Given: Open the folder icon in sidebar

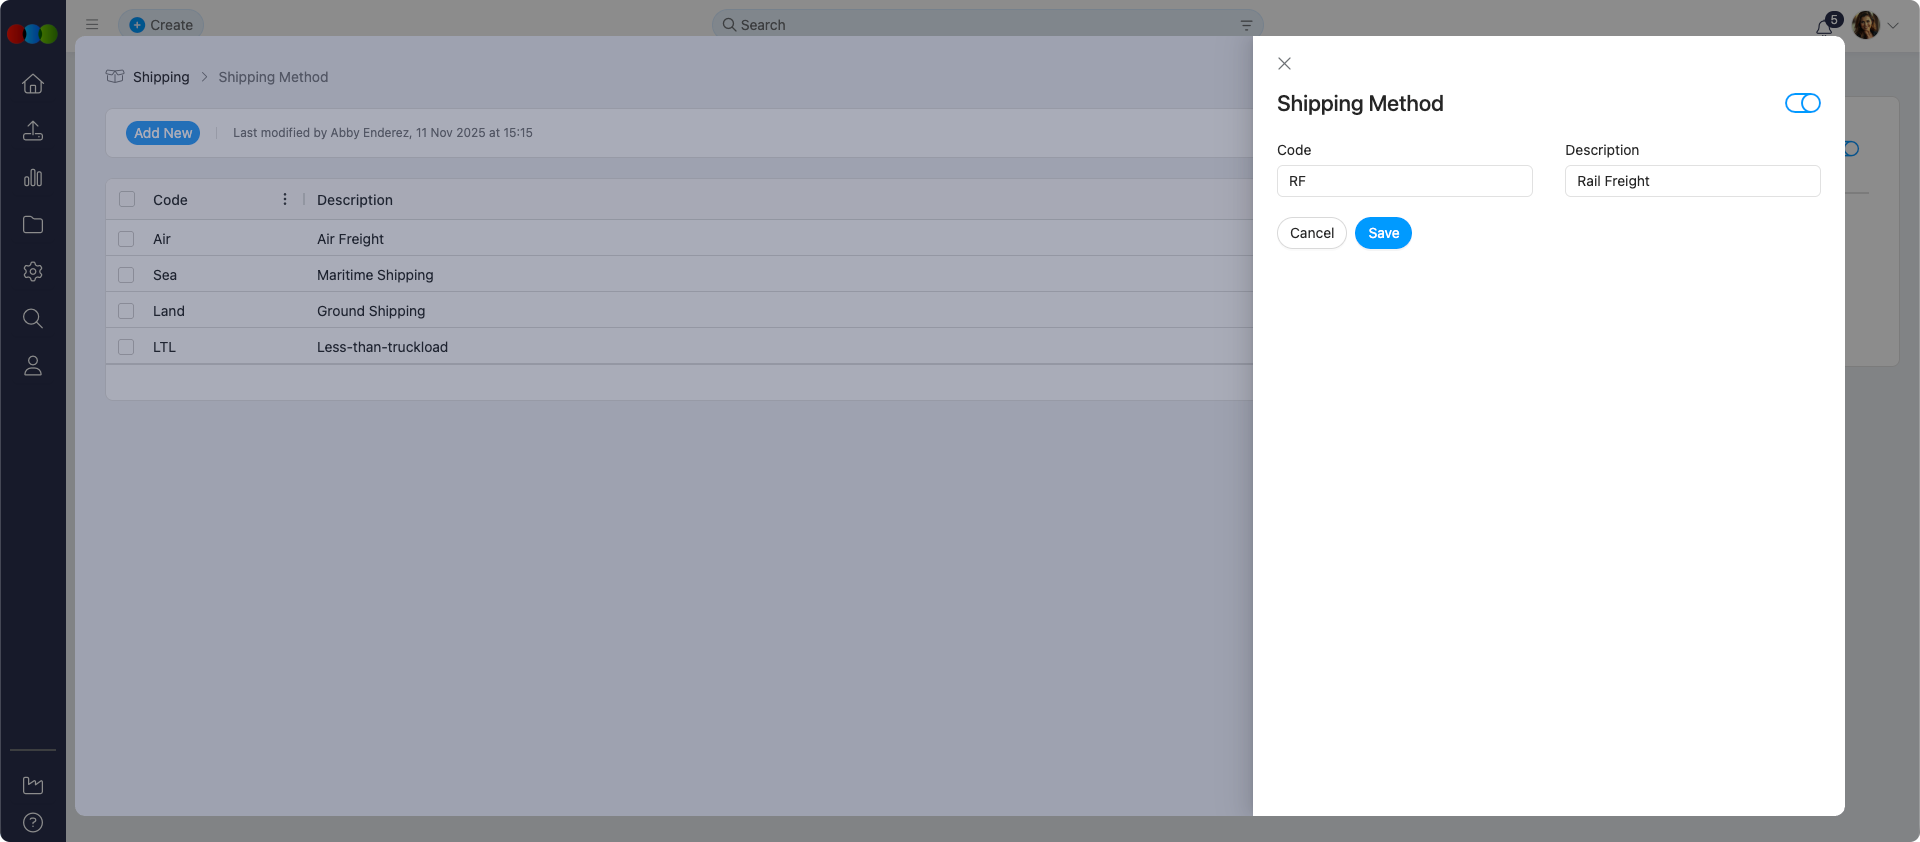Looking at the screenshot, I should pyautogui.click(x=33, y=225).
